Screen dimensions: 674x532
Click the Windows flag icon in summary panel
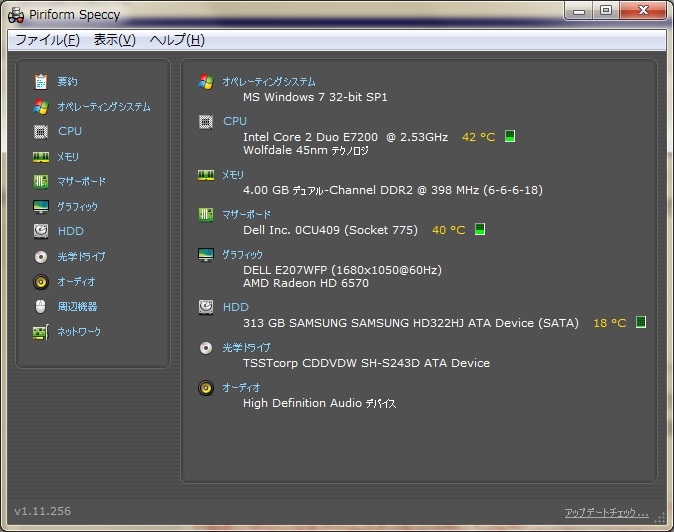206,82
